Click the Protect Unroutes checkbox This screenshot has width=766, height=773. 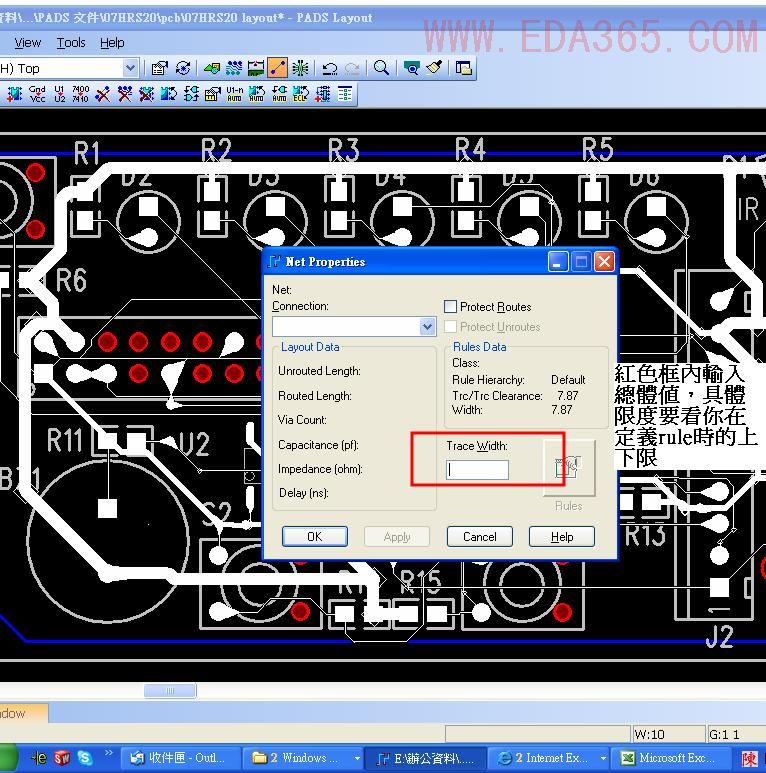(x=451, y=327)
